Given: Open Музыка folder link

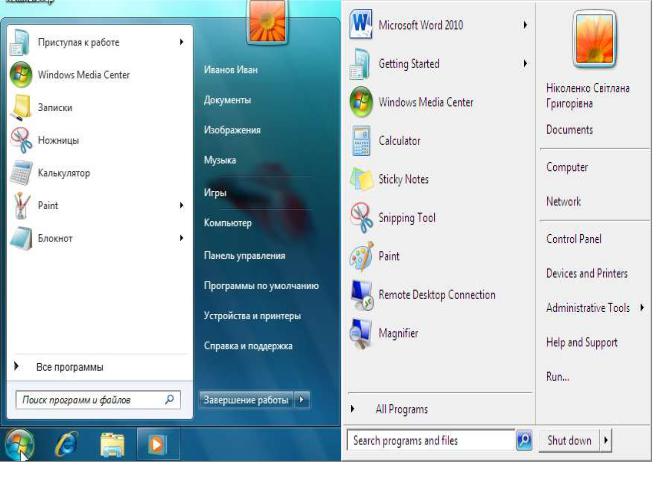Looking at the screenshot, I should point(220,160).
